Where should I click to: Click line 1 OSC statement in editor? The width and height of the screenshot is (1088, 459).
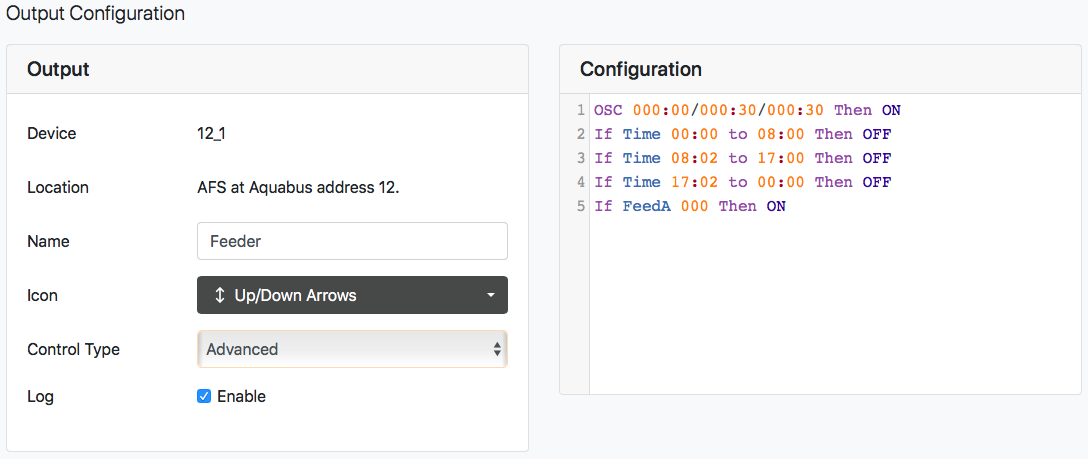click(x=747, y=110)
